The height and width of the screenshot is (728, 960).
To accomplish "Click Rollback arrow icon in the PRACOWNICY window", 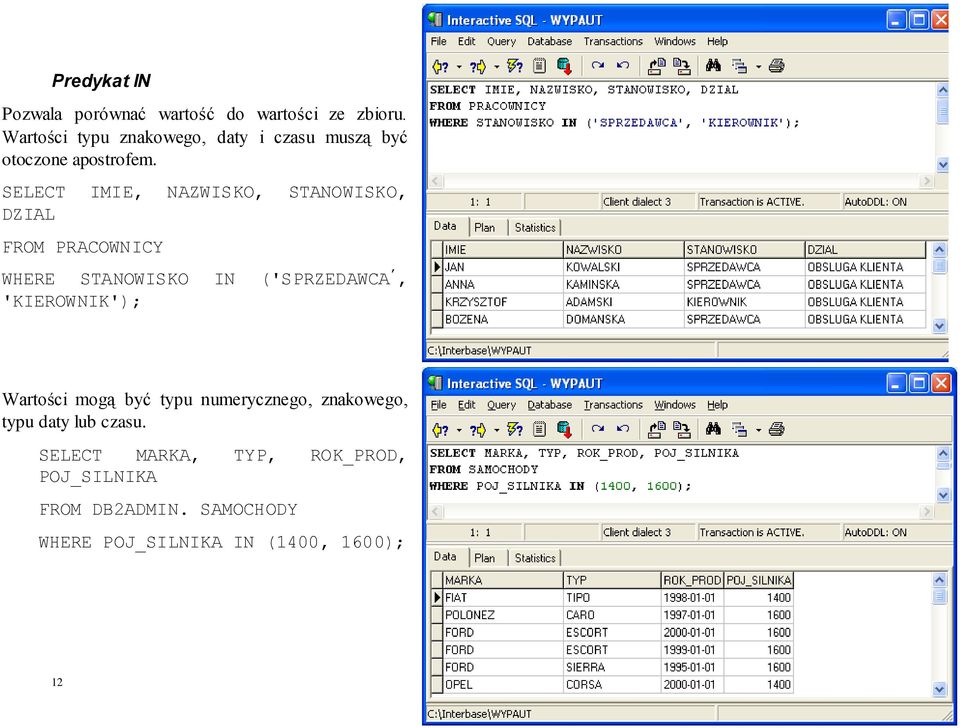I will tap(623, 66).
